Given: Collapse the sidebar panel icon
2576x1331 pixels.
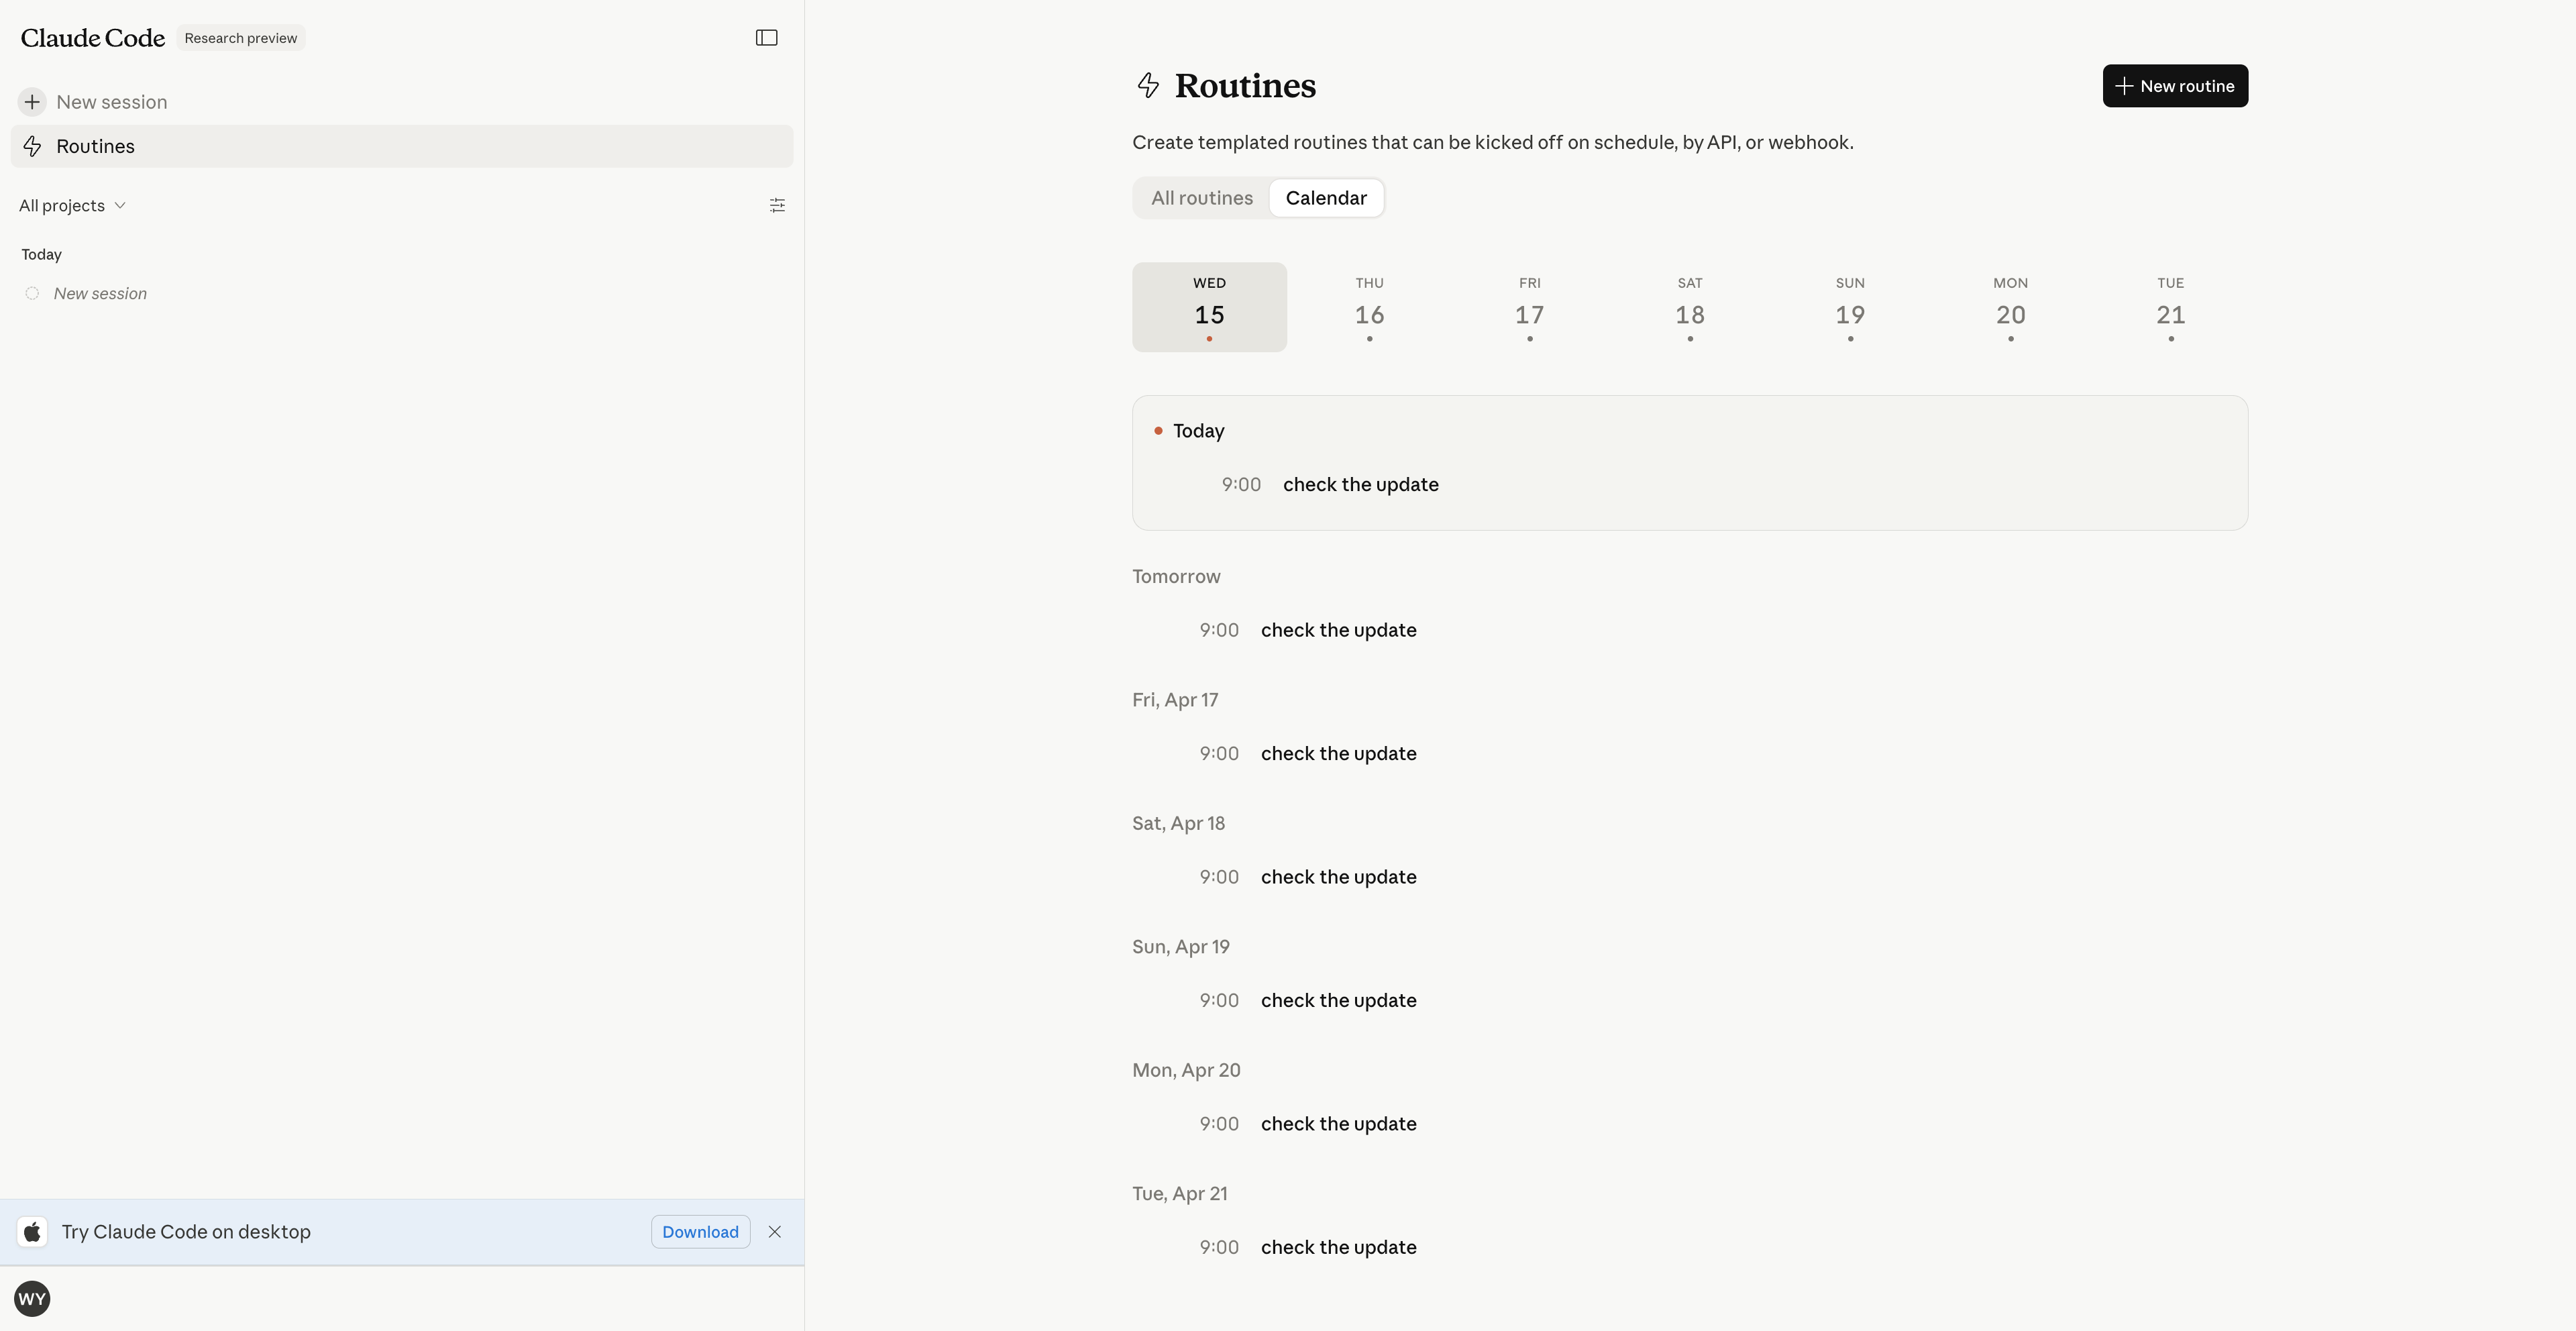Looking at the screenshot, I should tap(766, 38).
